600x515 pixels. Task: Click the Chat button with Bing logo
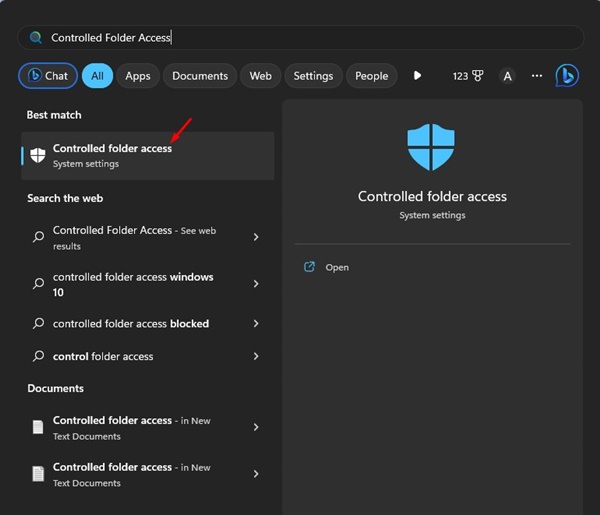(x=48, y=76)
